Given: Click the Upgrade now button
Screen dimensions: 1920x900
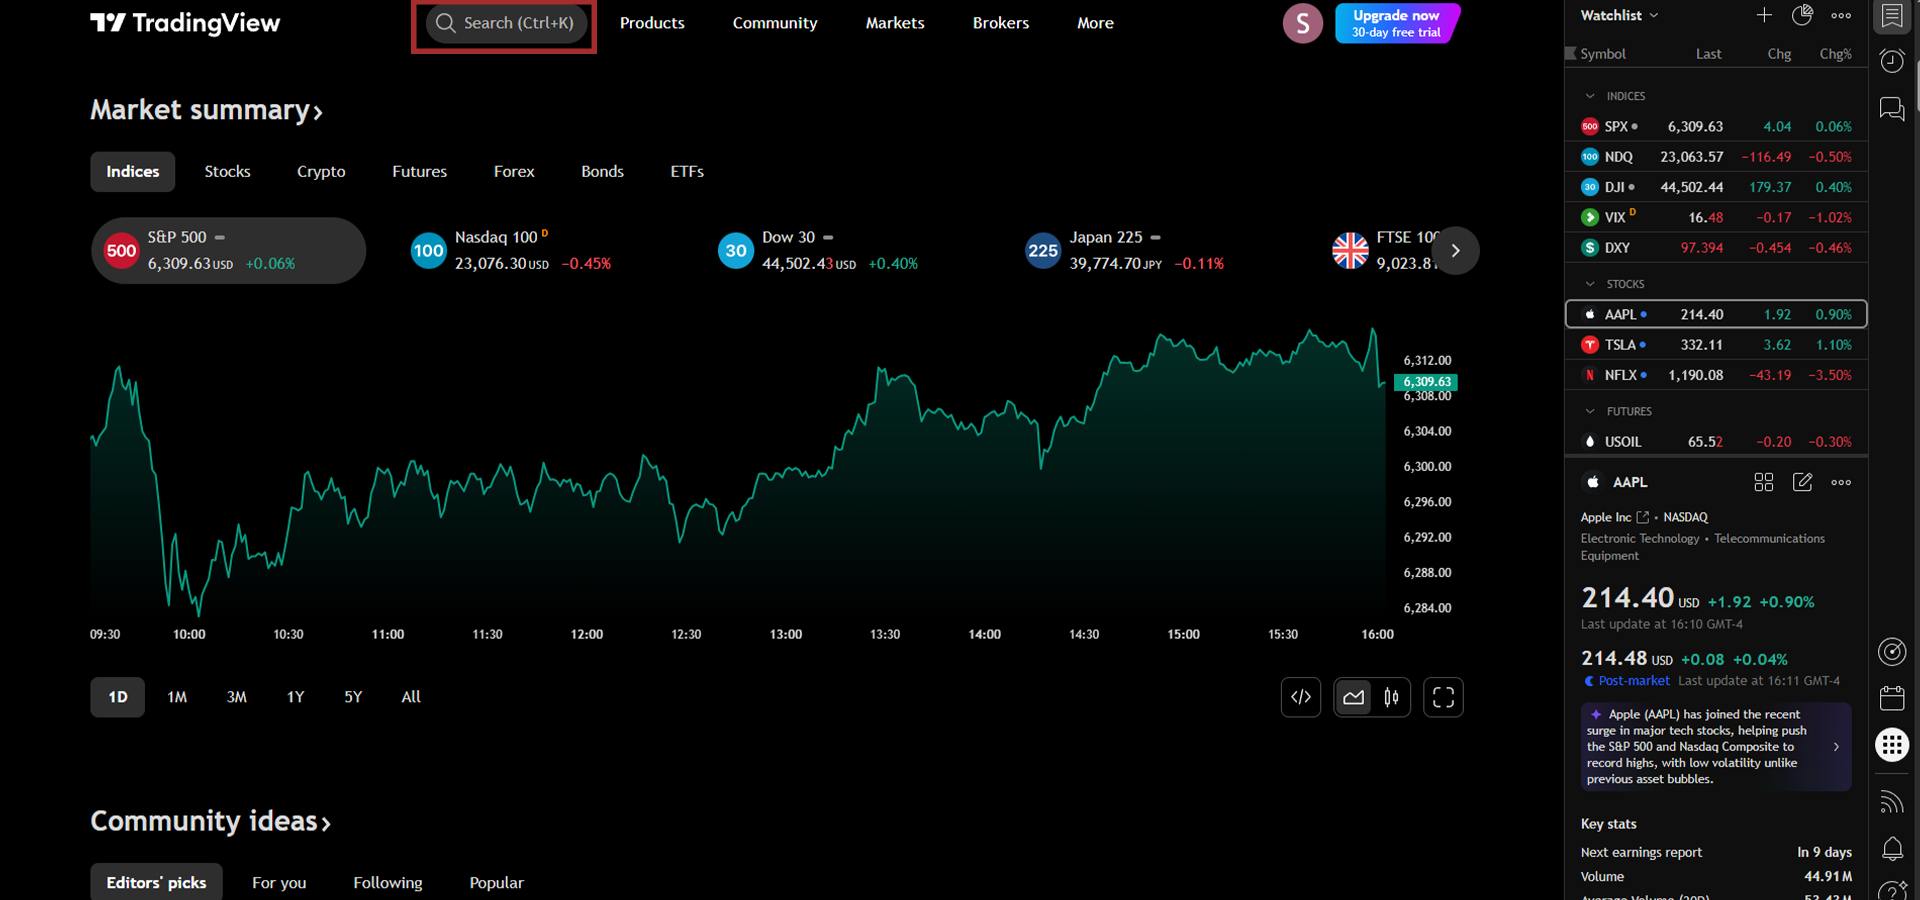Looking at the screenshot, I should (1396, 23).
